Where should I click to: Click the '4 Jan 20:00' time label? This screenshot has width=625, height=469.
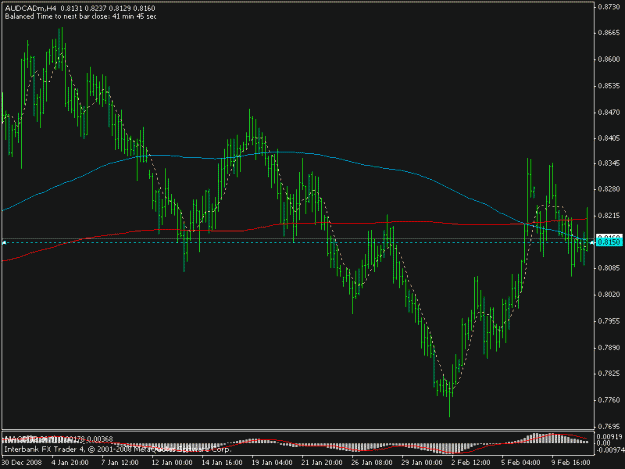click(x=70, y=463)
